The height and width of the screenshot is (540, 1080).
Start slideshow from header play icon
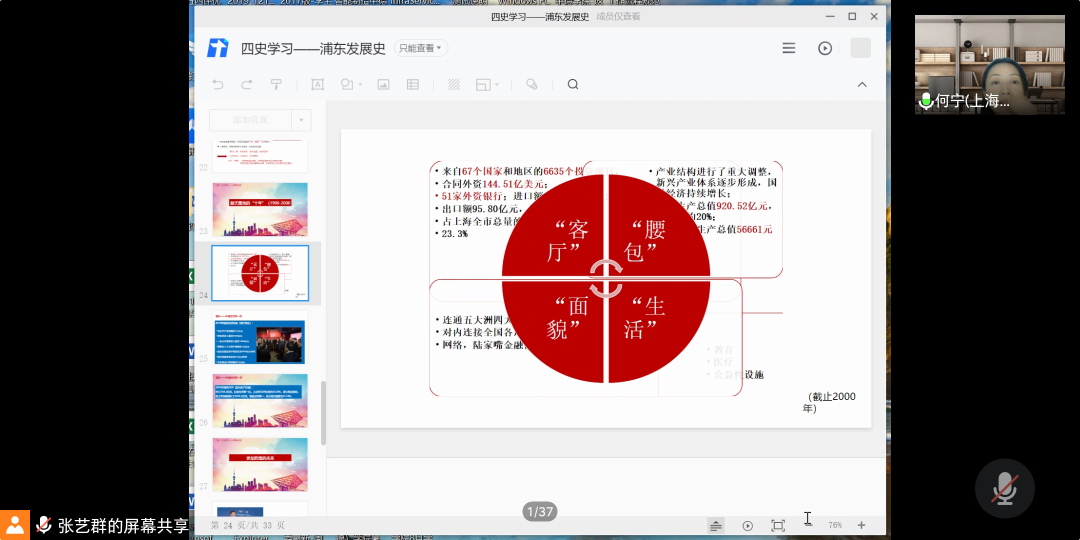(825, 48)
